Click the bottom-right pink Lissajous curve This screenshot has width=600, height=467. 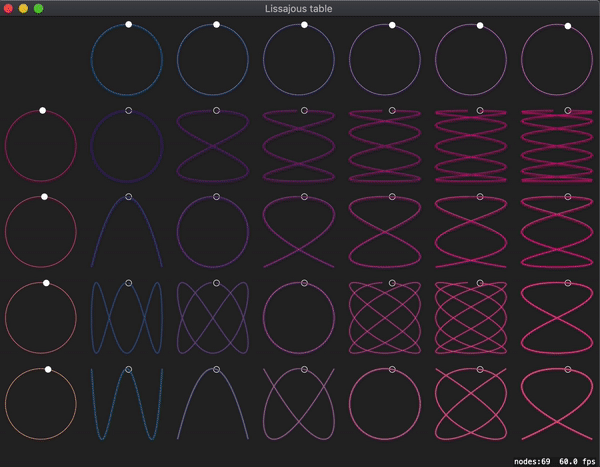pyautogui.click(x=566, y=403)
